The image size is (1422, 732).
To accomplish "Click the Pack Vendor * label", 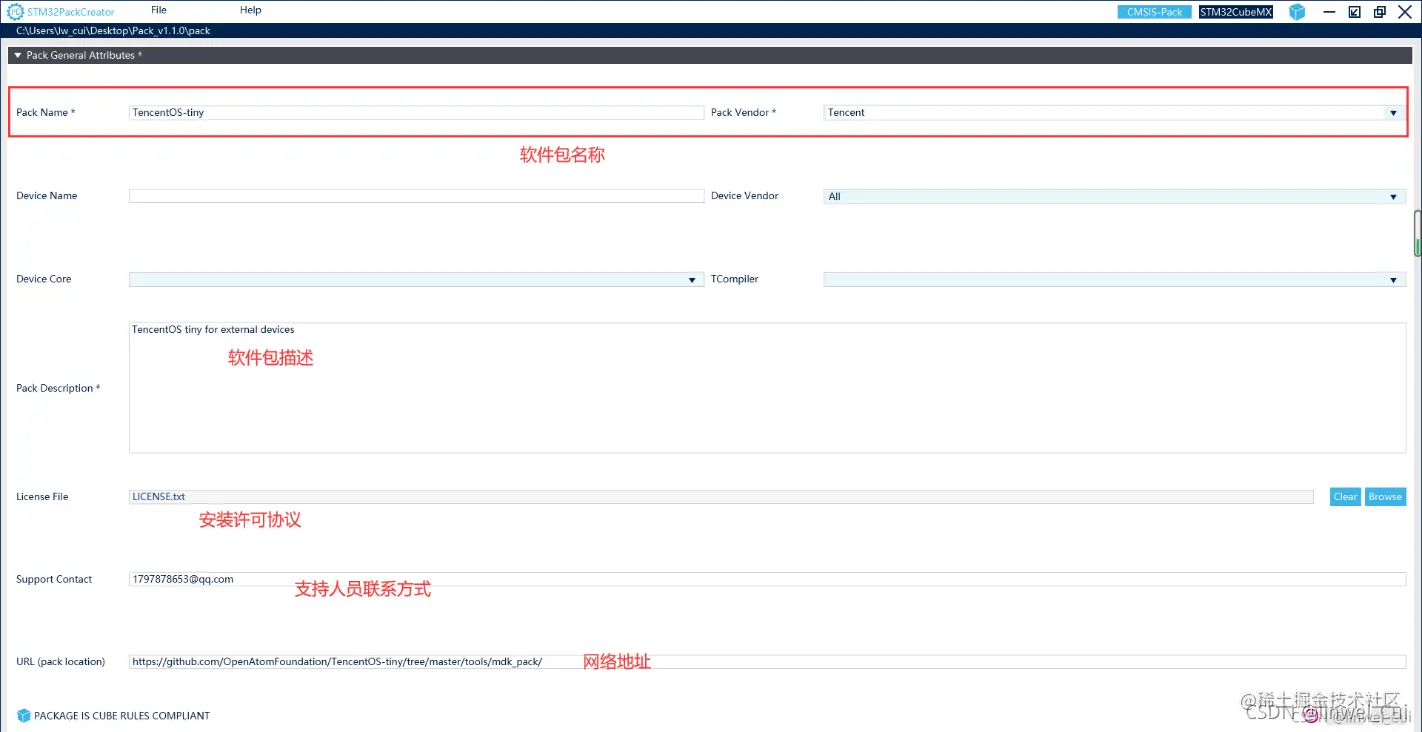I will [x=743, y=113].
